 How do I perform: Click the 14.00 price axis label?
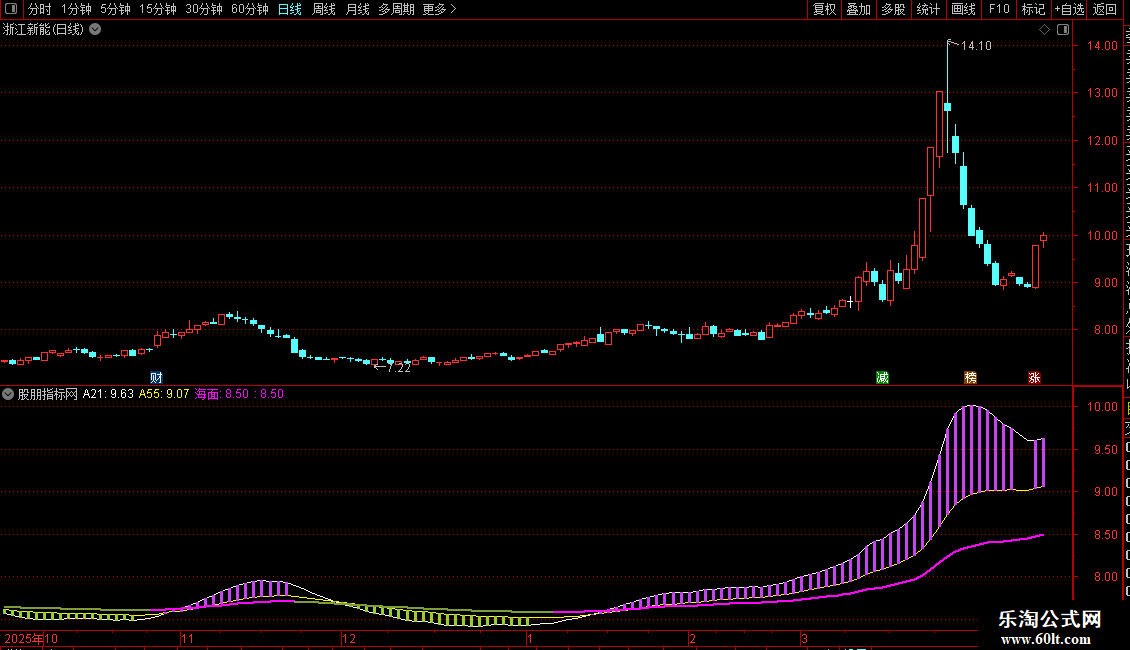(x=1102, y=45)
